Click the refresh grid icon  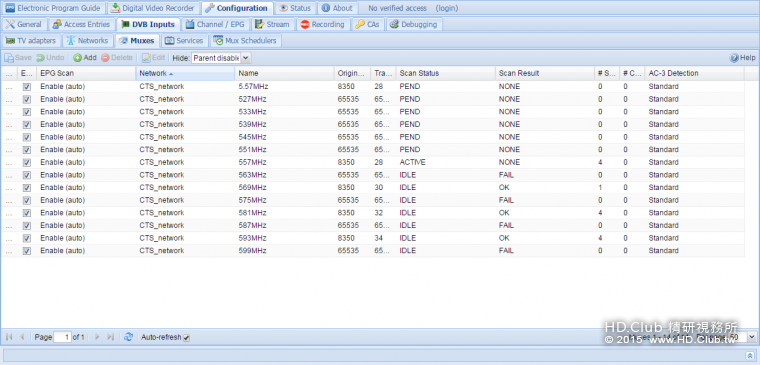tap(128, 337)
